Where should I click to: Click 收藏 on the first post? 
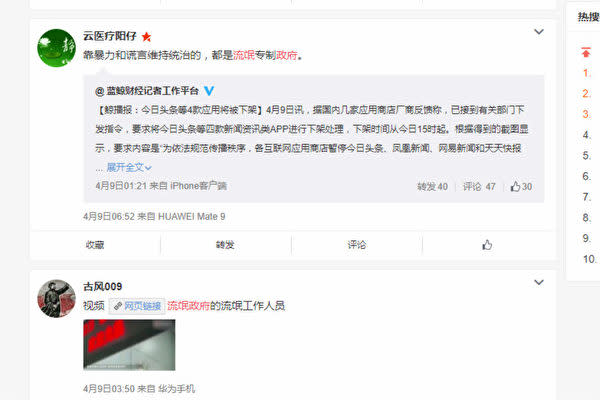(x=95, y=245)
